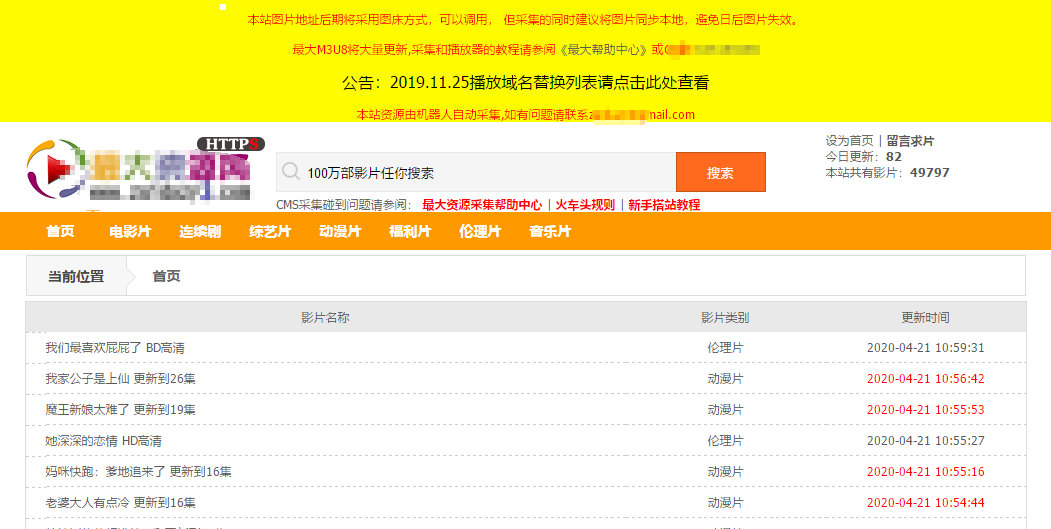
Task: Open the 连续剧 navigation category
Action: (x=200, y=231)
